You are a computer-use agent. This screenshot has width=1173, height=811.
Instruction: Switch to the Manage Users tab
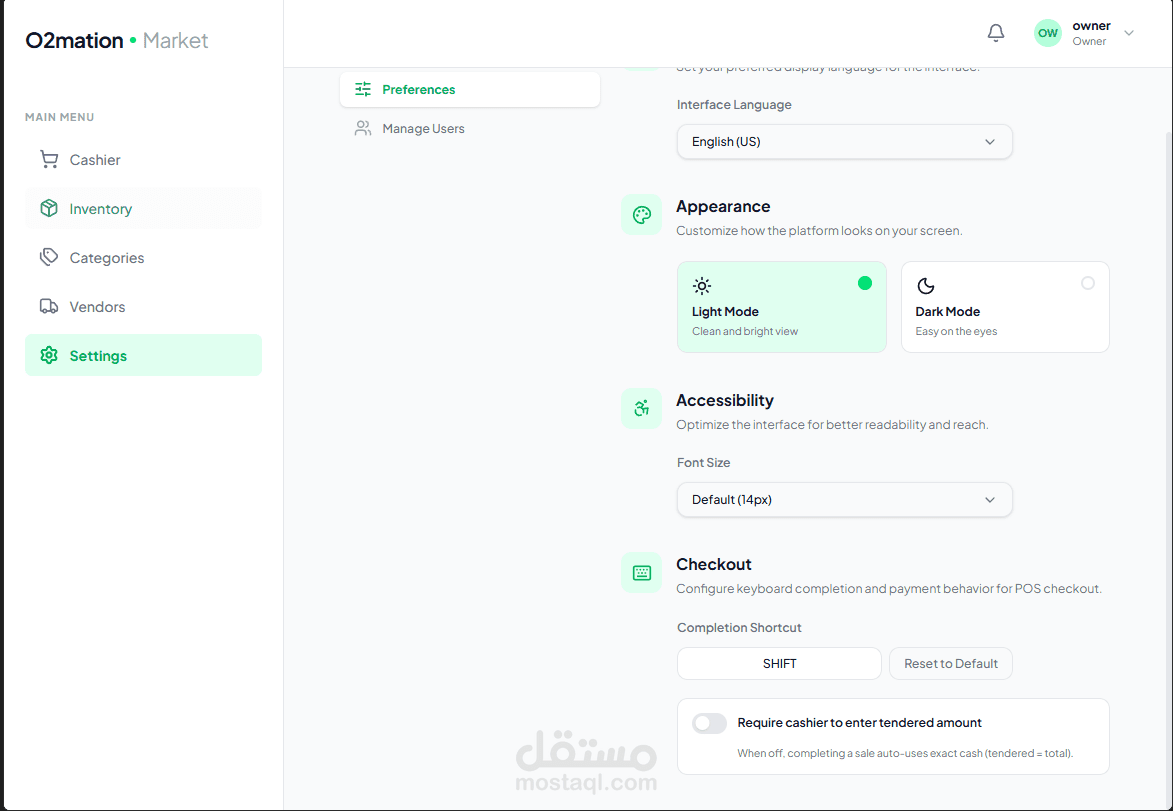pos(423,129)
